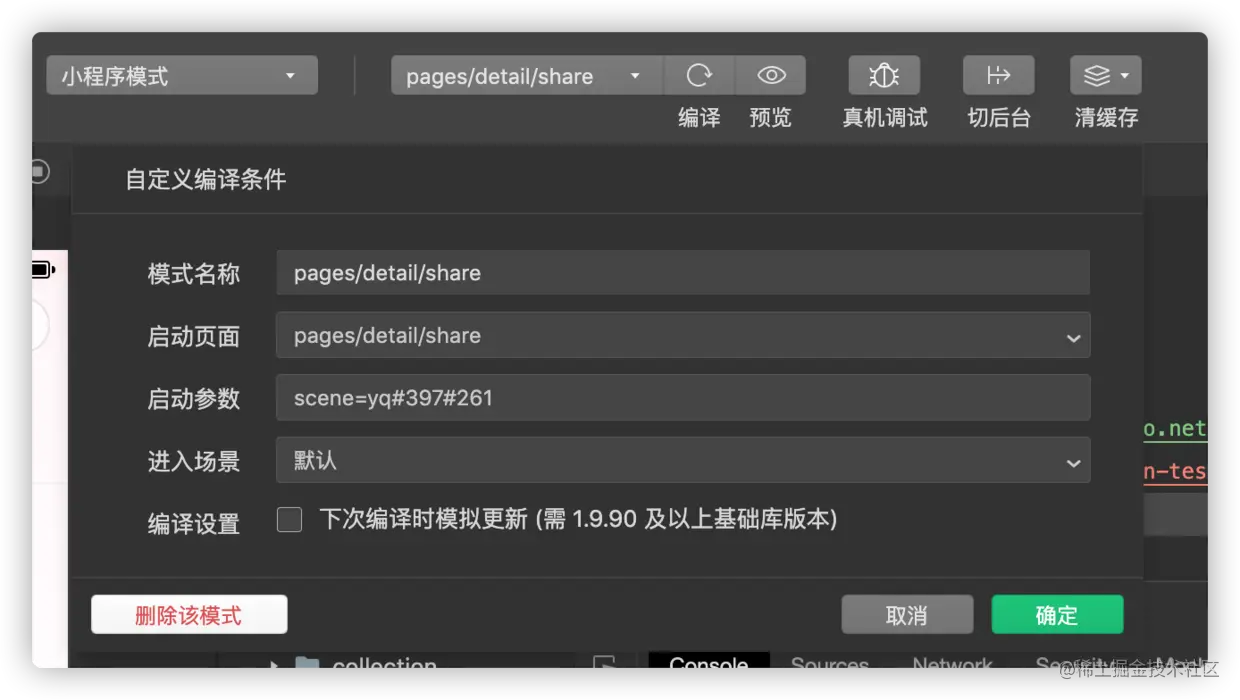This screenshot has width=1240, height=700.
Task: Switch to the Sources tab
Action: [830, 662]
